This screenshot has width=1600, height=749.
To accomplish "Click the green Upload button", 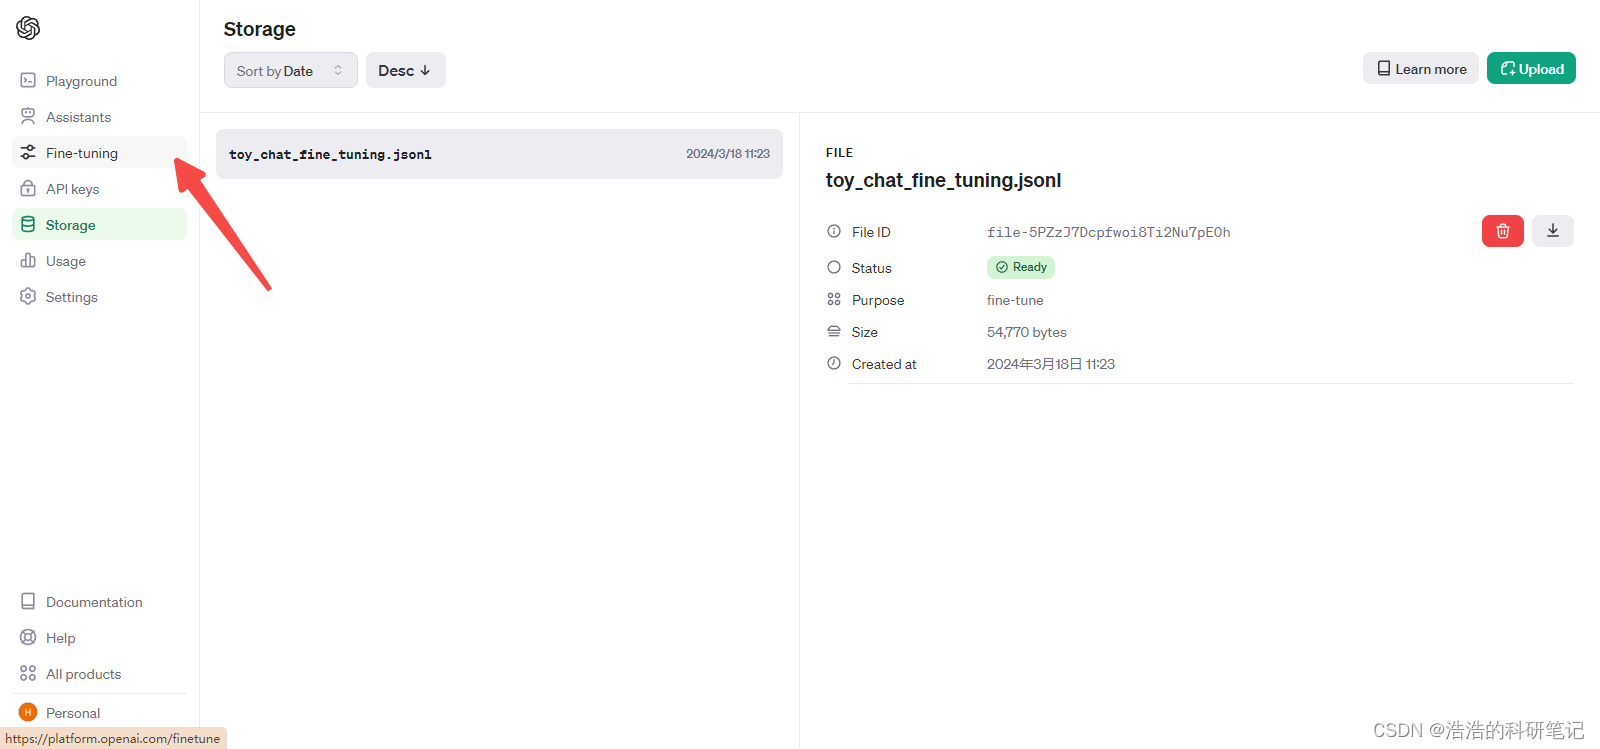I will (x=1531, y=68).
